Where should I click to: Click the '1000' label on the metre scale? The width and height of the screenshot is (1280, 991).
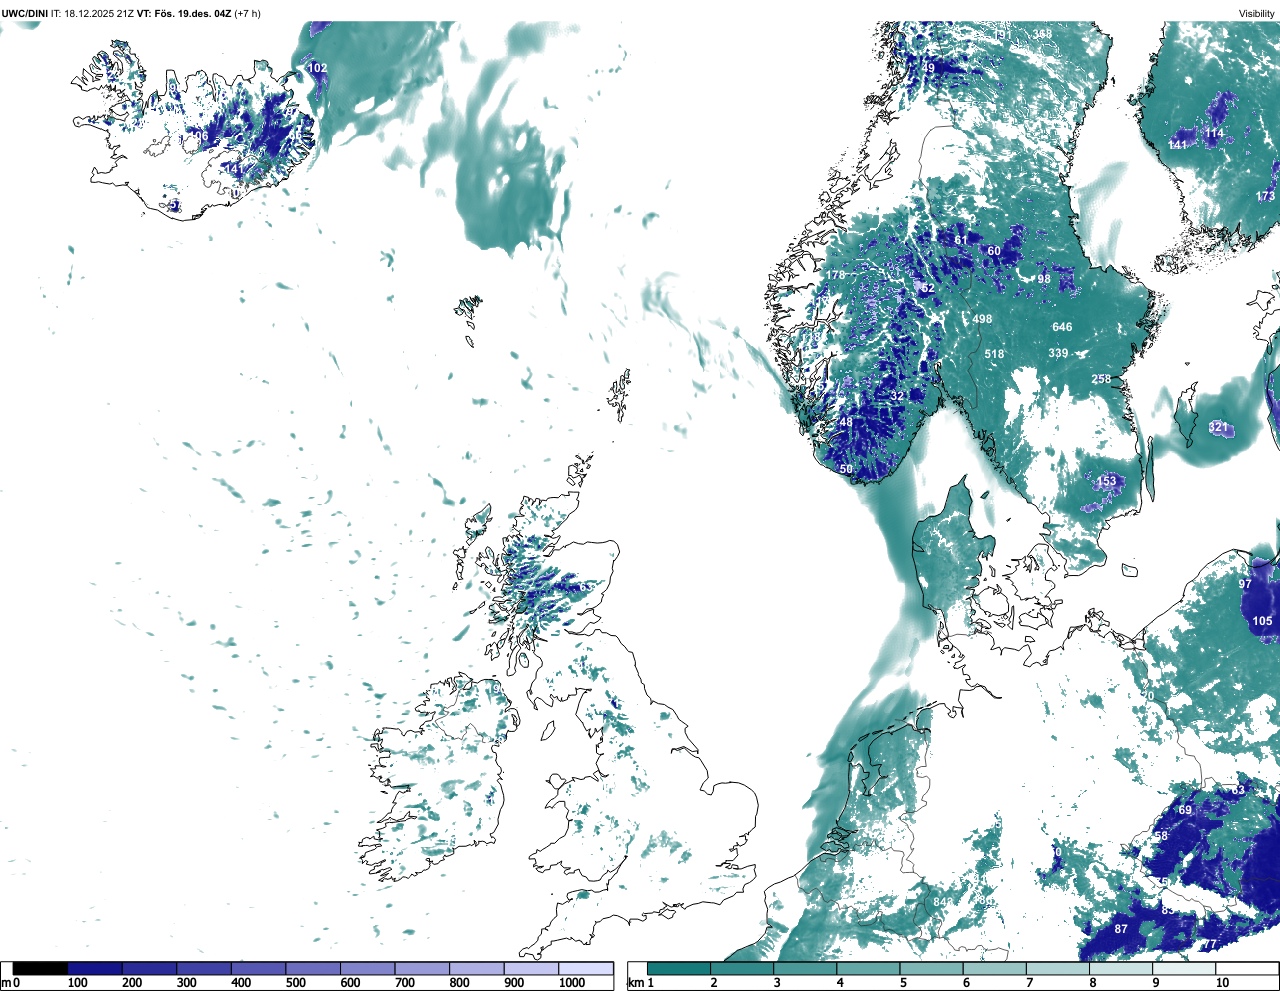572,983
